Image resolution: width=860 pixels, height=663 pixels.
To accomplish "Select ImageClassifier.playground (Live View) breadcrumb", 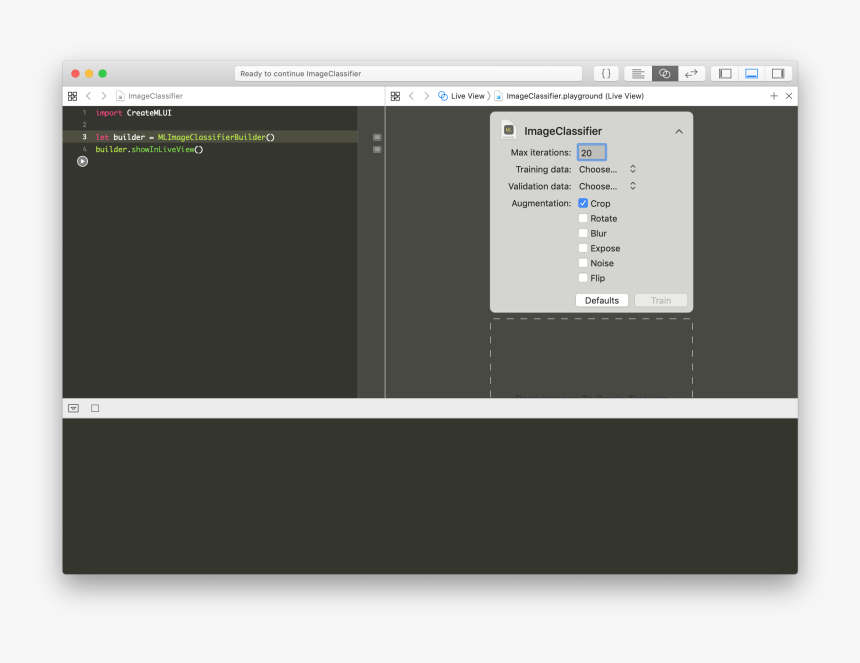I will click(569, 96).
